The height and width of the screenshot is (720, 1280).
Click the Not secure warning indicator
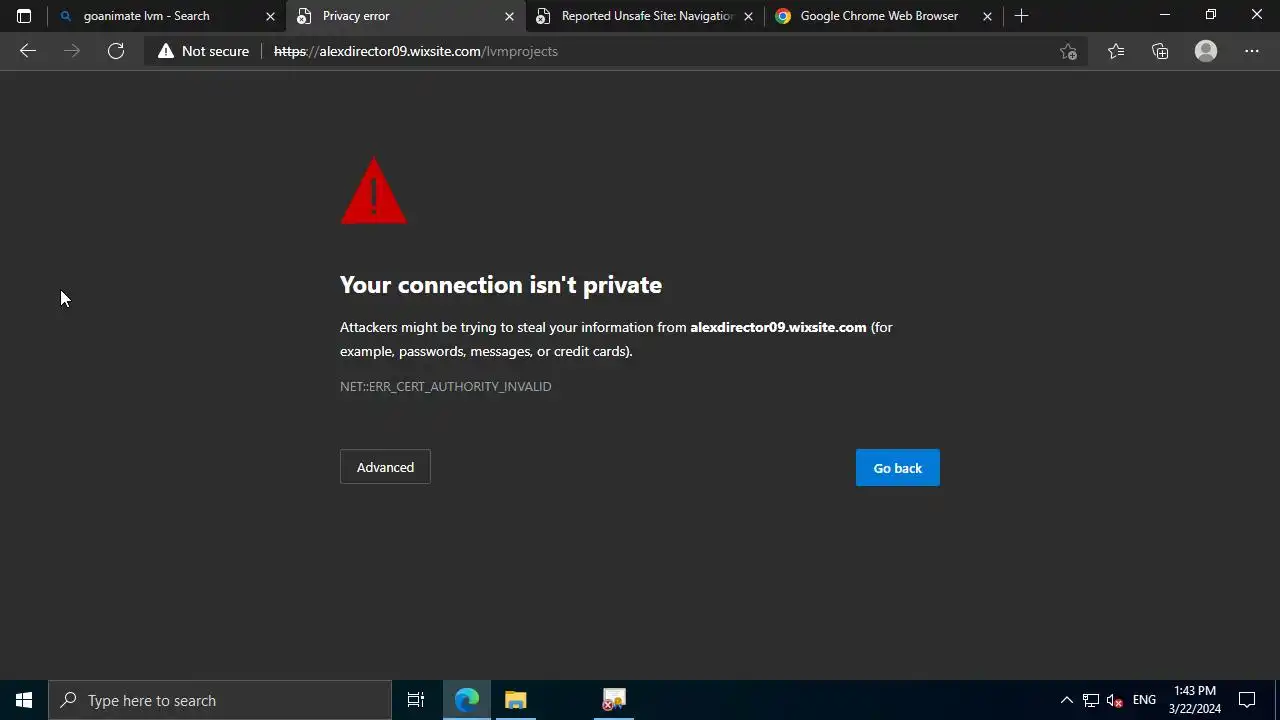click(203, 51)
